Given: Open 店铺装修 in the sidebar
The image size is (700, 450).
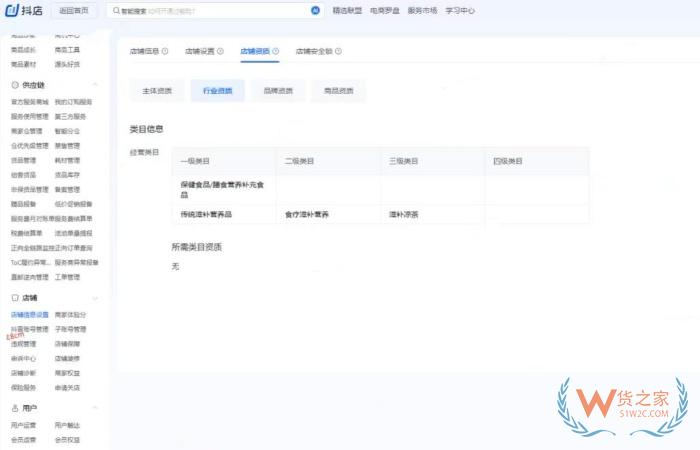Looking at the screenshot, I should coord(67,358).
